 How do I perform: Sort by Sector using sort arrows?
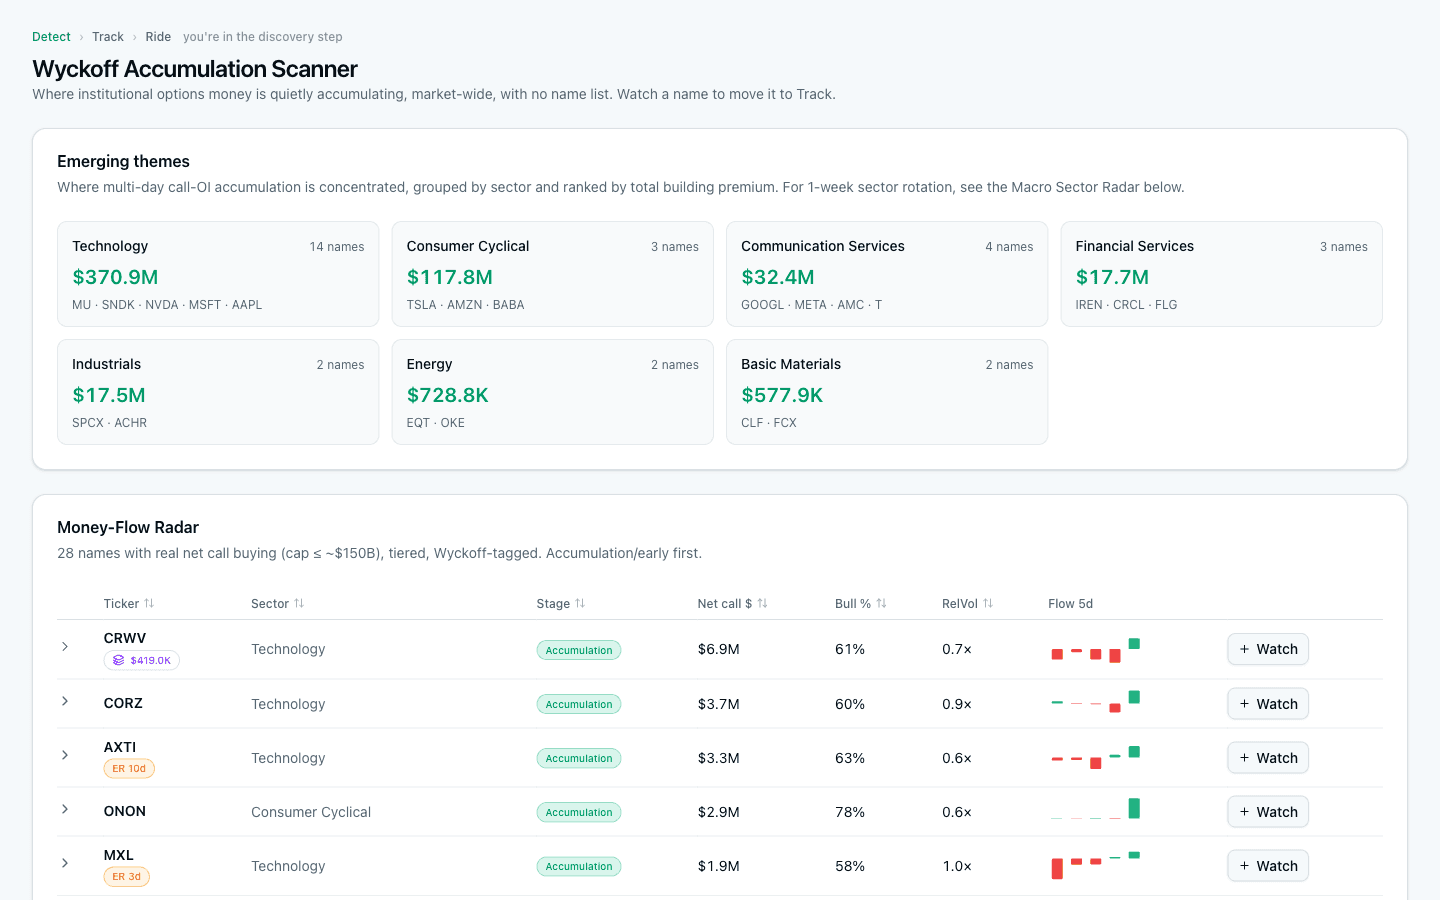(299, 603)
